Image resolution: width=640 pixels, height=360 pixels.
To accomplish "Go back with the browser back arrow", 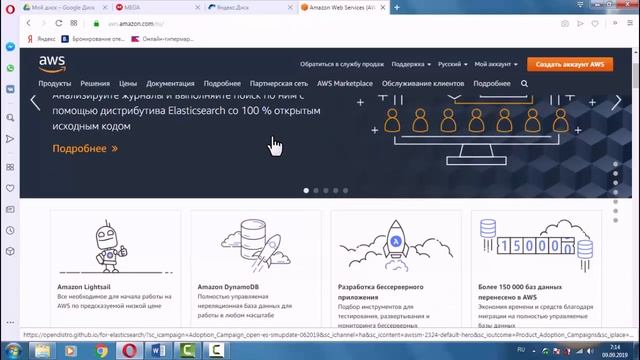I will [x=29, y=23].
